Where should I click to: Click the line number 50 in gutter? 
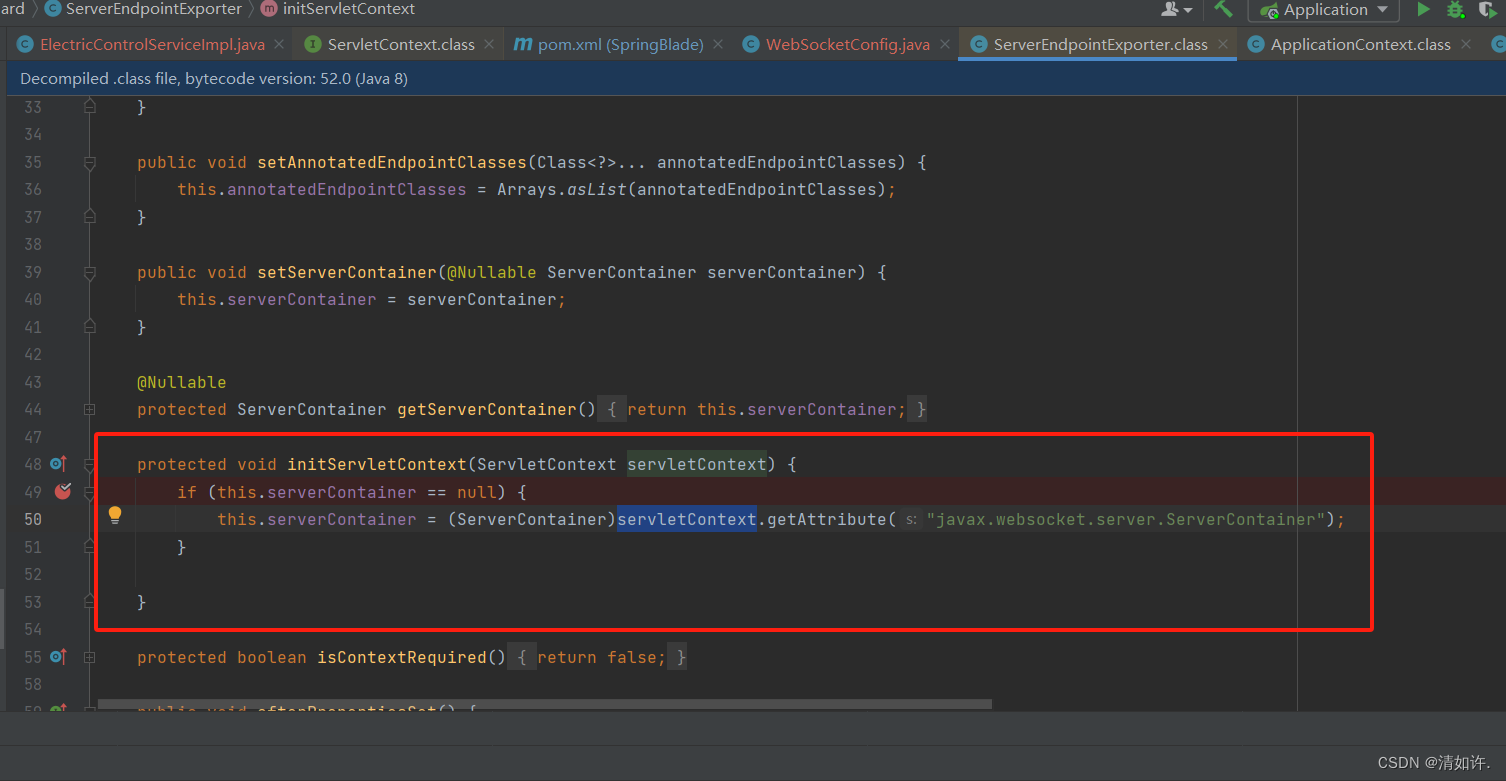coord(33,519)
